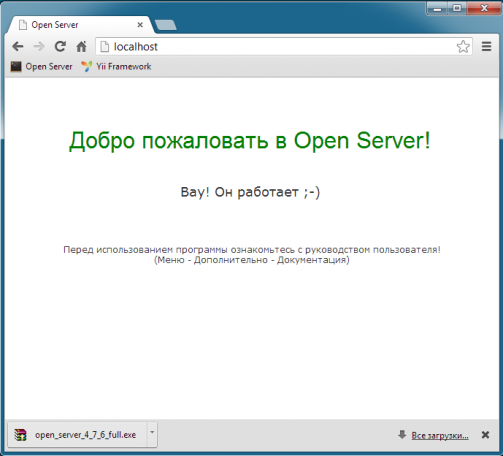The height and width of the screenshot is (456, 503).
Task: Maximize the Chrome window
Action: [x=457, y=8]
